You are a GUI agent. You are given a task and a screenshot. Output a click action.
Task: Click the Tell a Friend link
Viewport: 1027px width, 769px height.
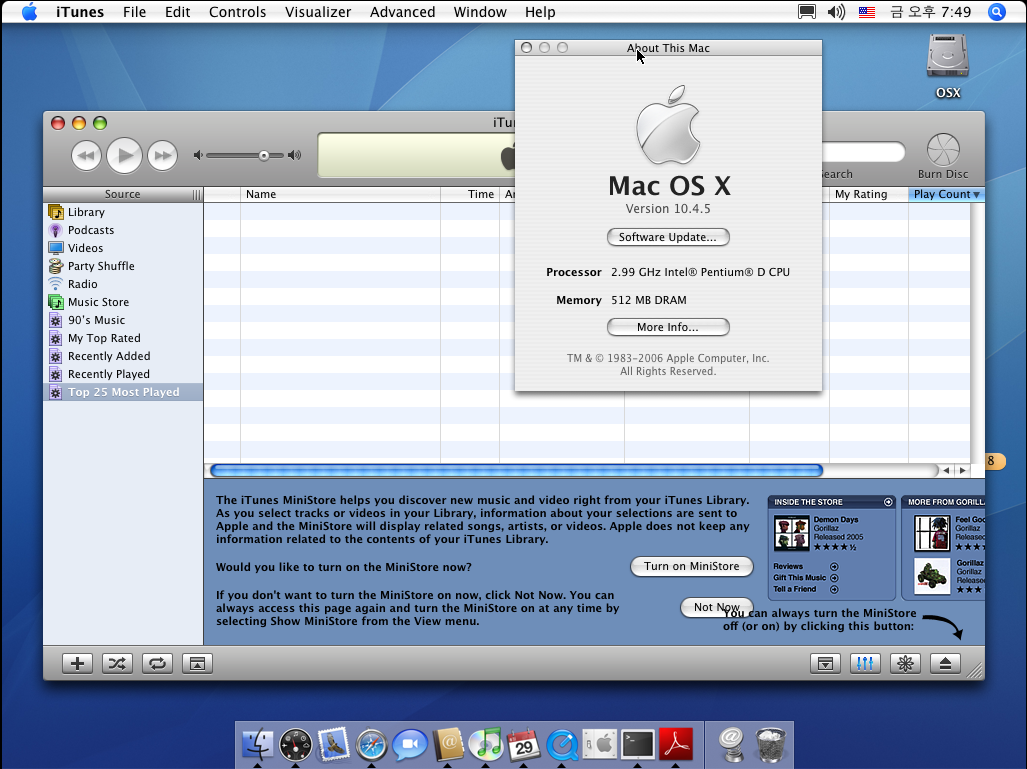click(x=794, y=589)
